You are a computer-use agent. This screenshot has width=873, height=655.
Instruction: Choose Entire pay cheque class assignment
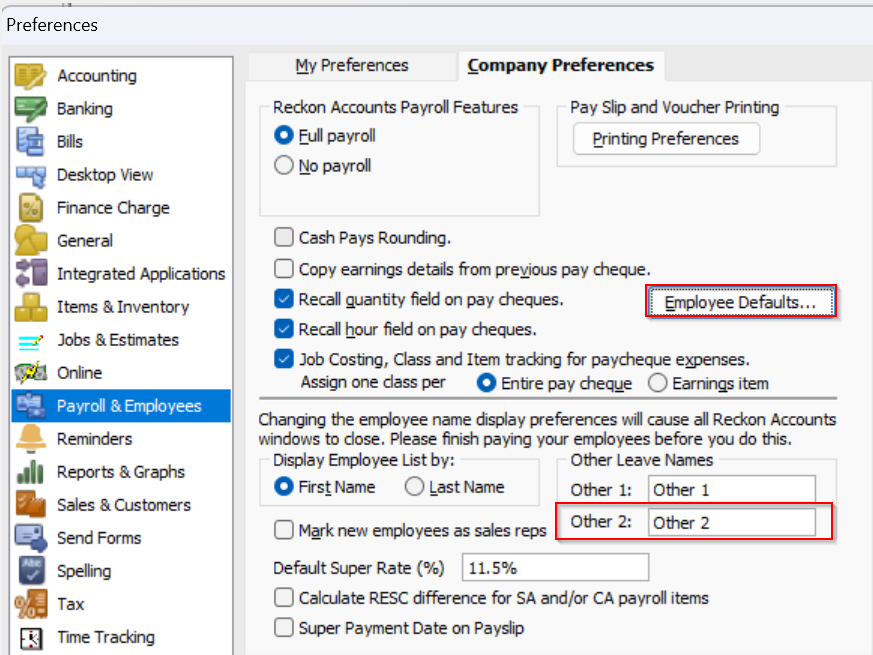coord(487,383)
